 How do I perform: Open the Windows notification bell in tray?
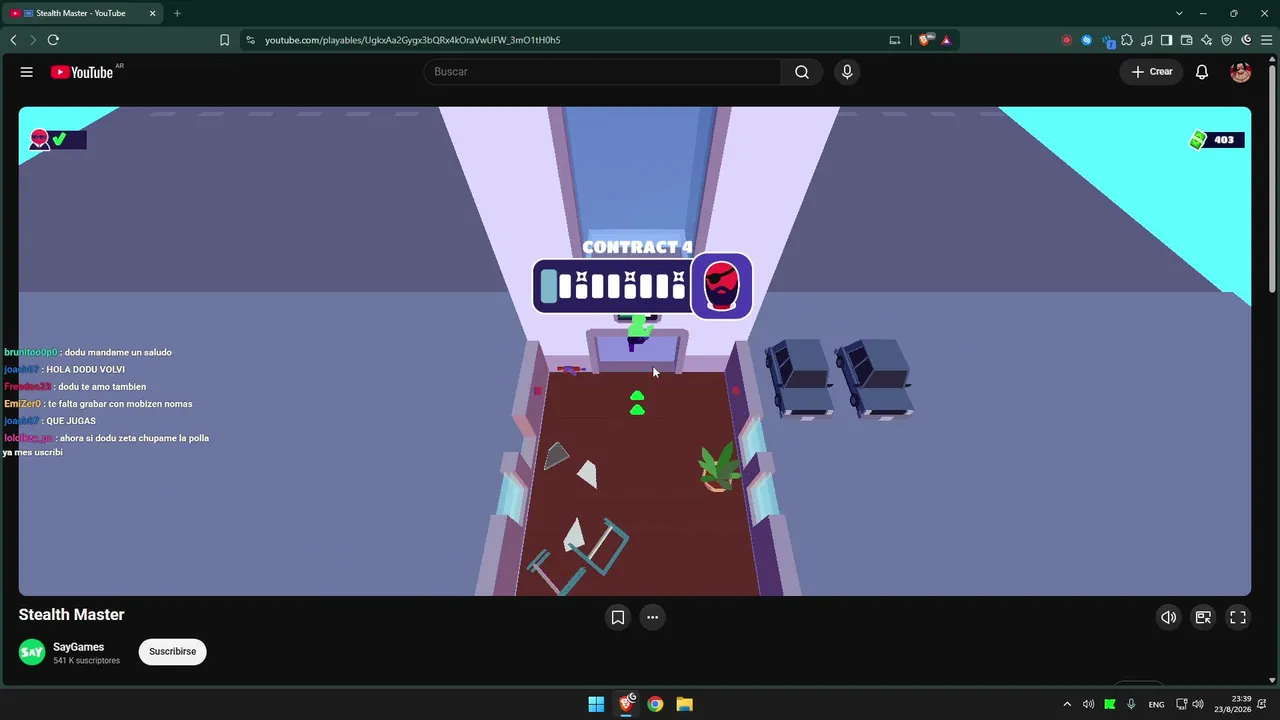click(x=1263, y=704)
